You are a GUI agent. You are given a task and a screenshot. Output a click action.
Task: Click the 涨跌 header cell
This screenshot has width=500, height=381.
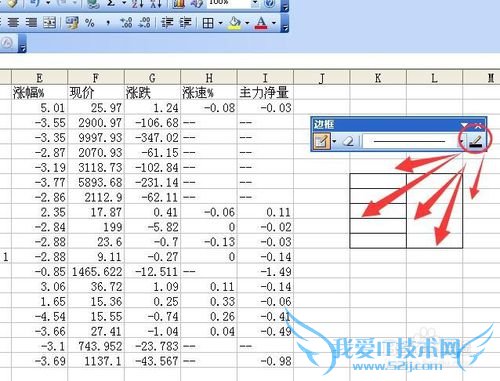(x=152, y=93)
